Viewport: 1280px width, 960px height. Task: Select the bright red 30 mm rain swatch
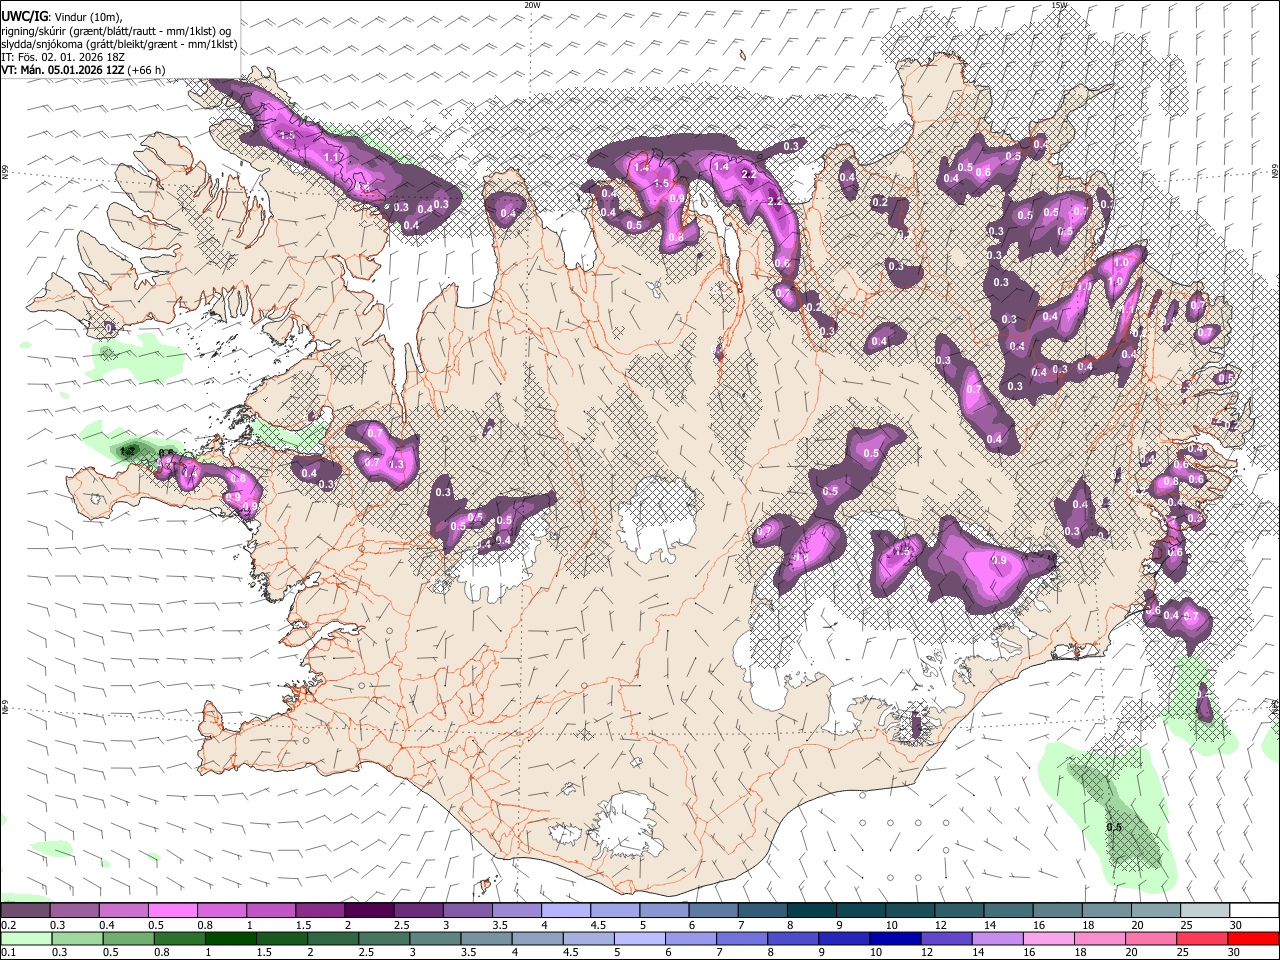pos(1253,939)
